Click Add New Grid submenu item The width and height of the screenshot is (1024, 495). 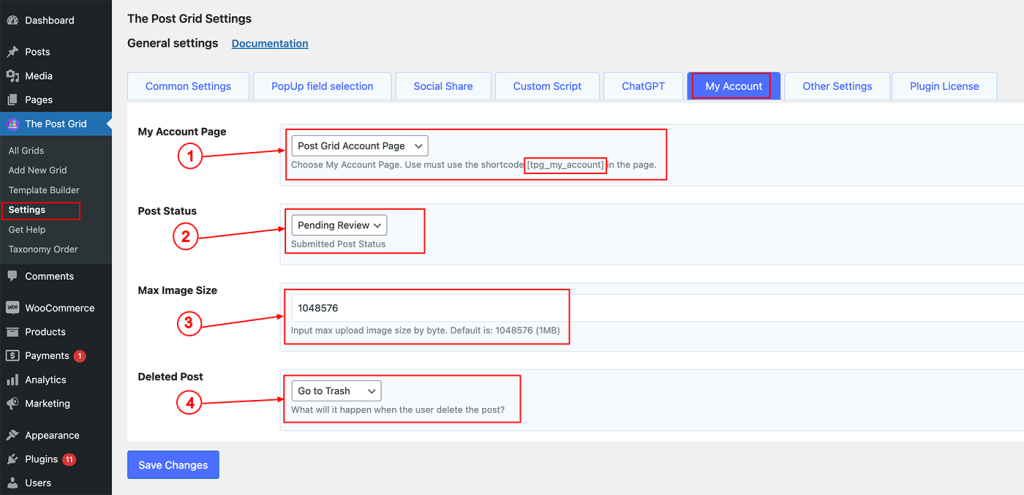[37, 170]
